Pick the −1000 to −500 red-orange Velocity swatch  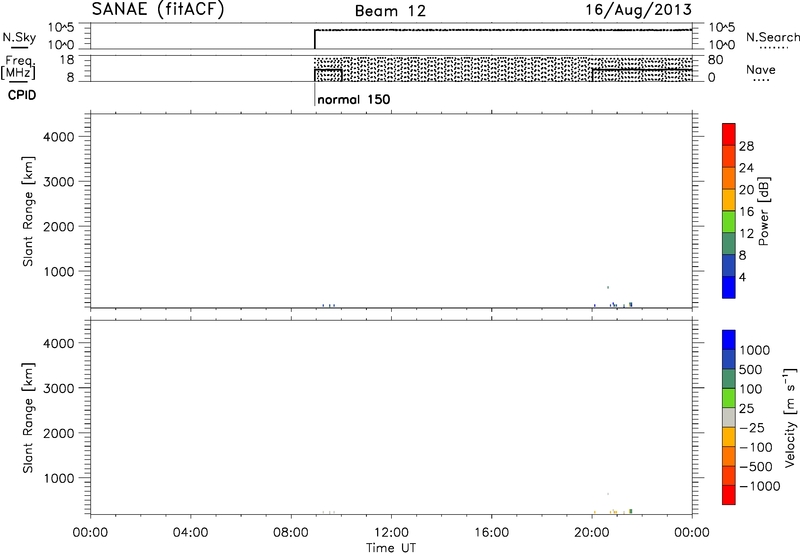[729, 475]
